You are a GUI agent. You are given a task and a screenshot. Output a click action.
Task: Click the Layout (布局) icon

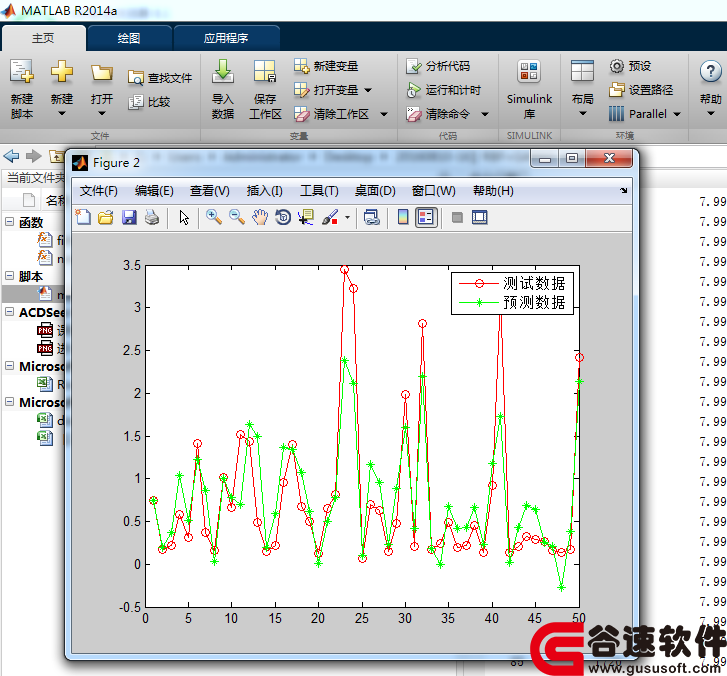582,71
